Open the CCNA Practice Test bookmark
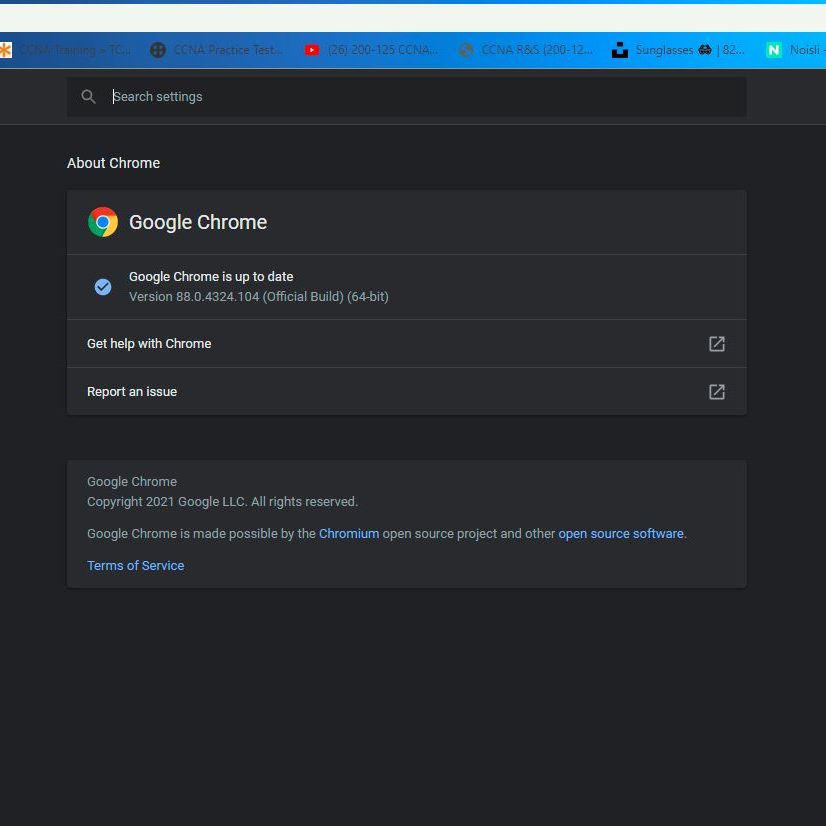The height and width of the screenshot is (826, 826). [217, 50]
